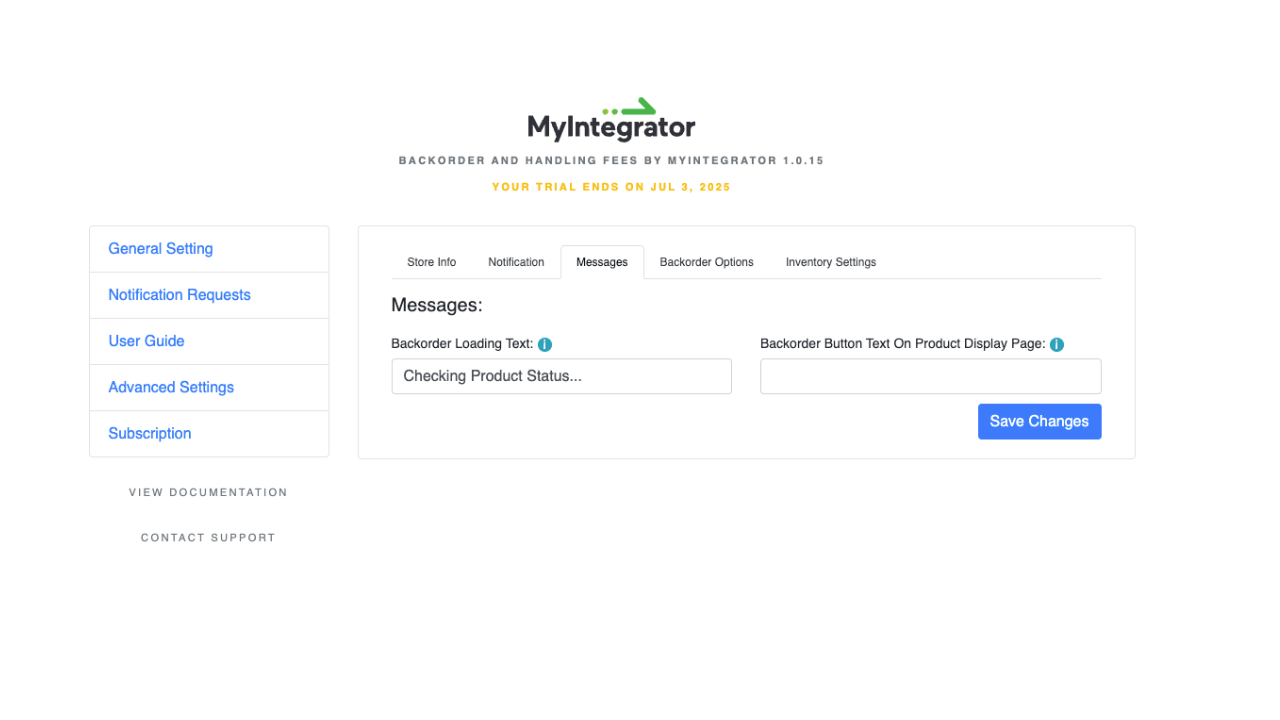
Task: Open Notification Requests in the sidebar
Action: [209, 295]
